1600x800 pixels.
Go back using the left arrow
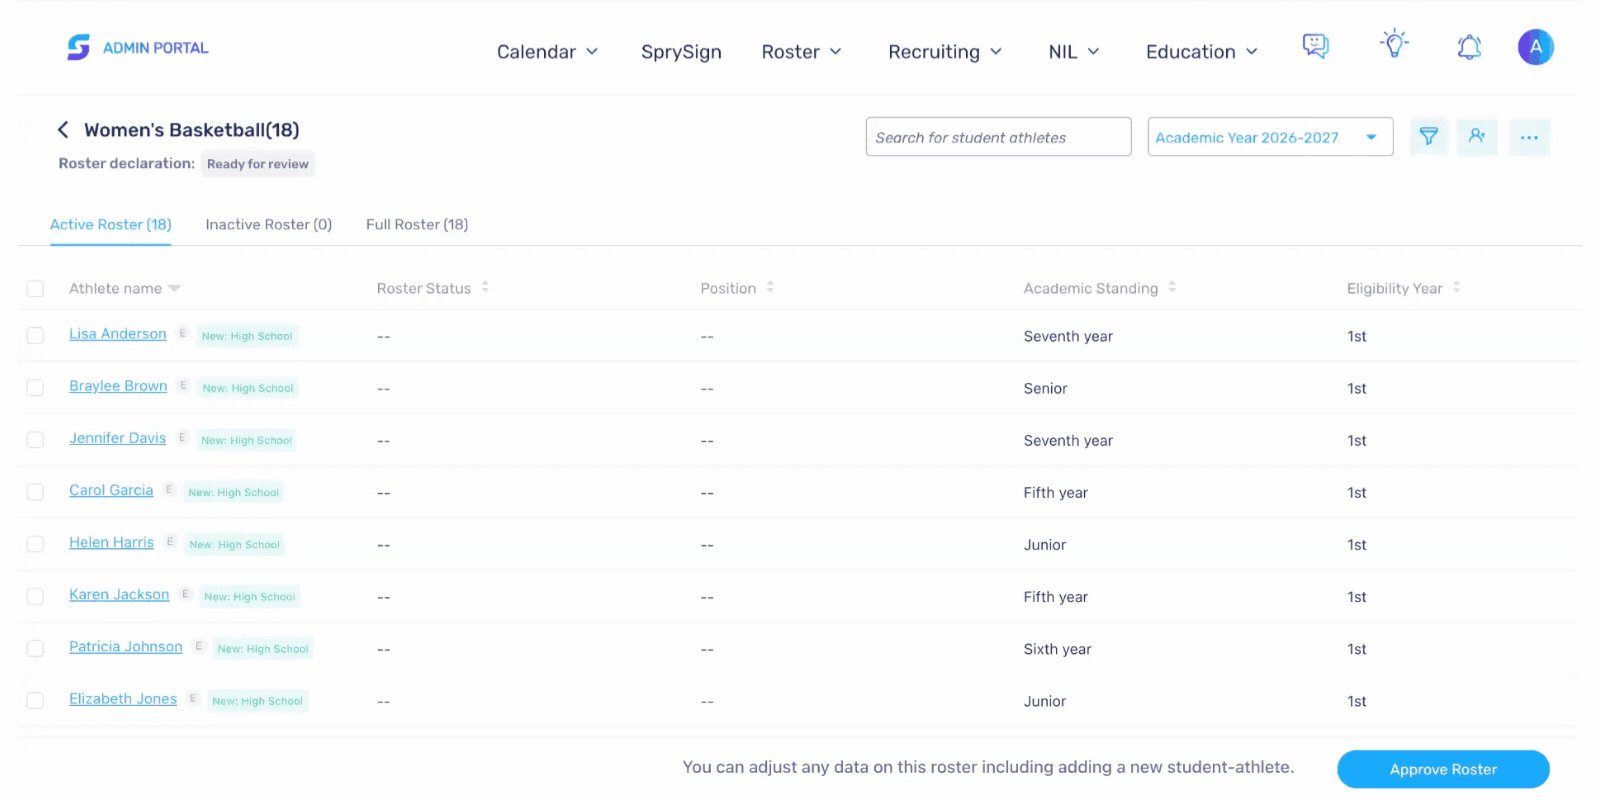click(63, 130)
